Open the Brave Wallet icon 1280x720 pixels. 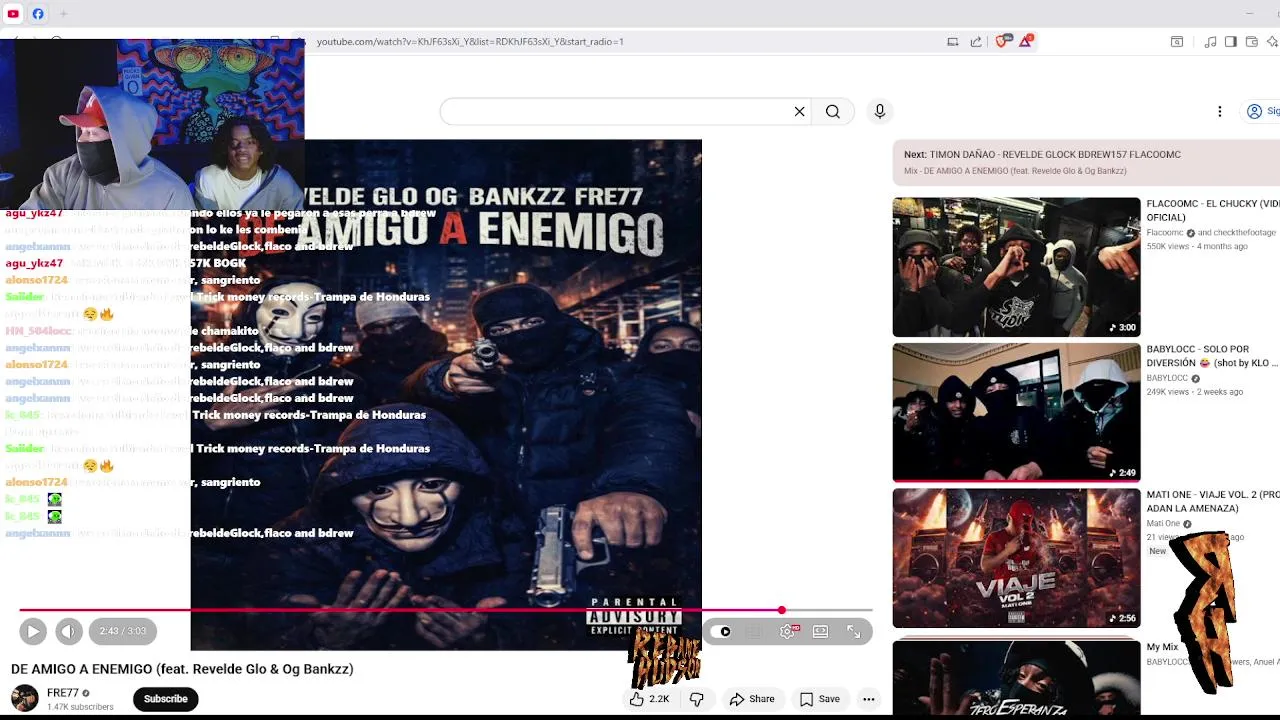(x=1251, y=41)
